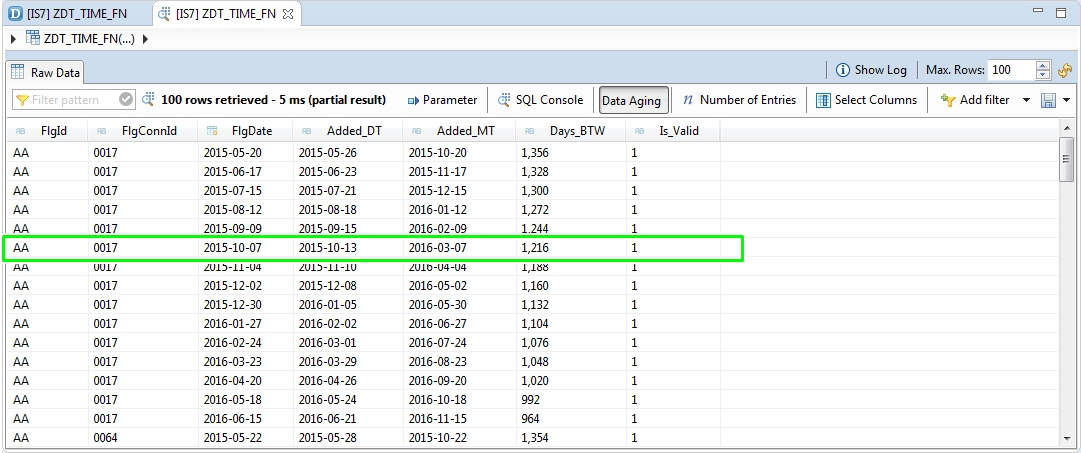Click the Add filter button

pos(975,100)
